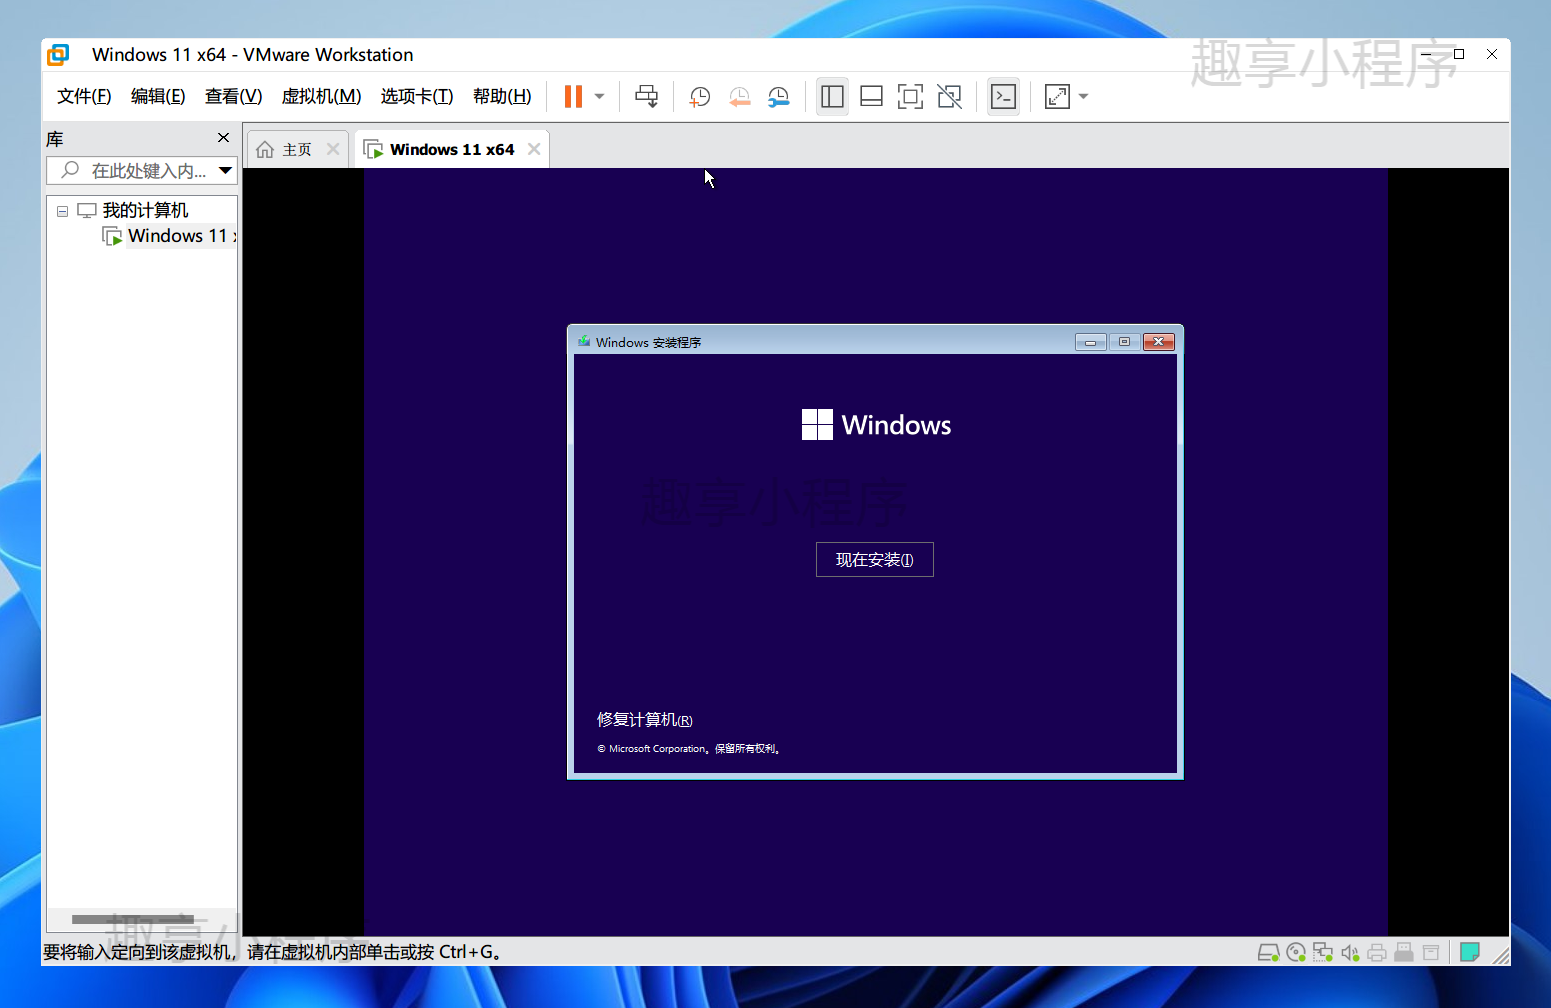The height and width of the screenshot is (1008, 1551).
Task: Enter full screen mode
Action: (910, 96)
